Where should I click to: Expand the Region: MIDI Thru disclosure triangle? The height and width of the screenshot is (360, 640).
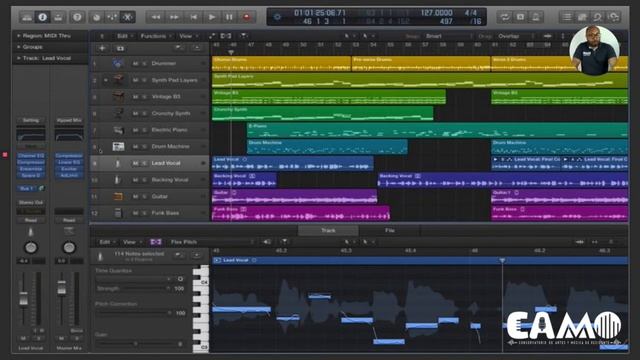tap(18, 36)
